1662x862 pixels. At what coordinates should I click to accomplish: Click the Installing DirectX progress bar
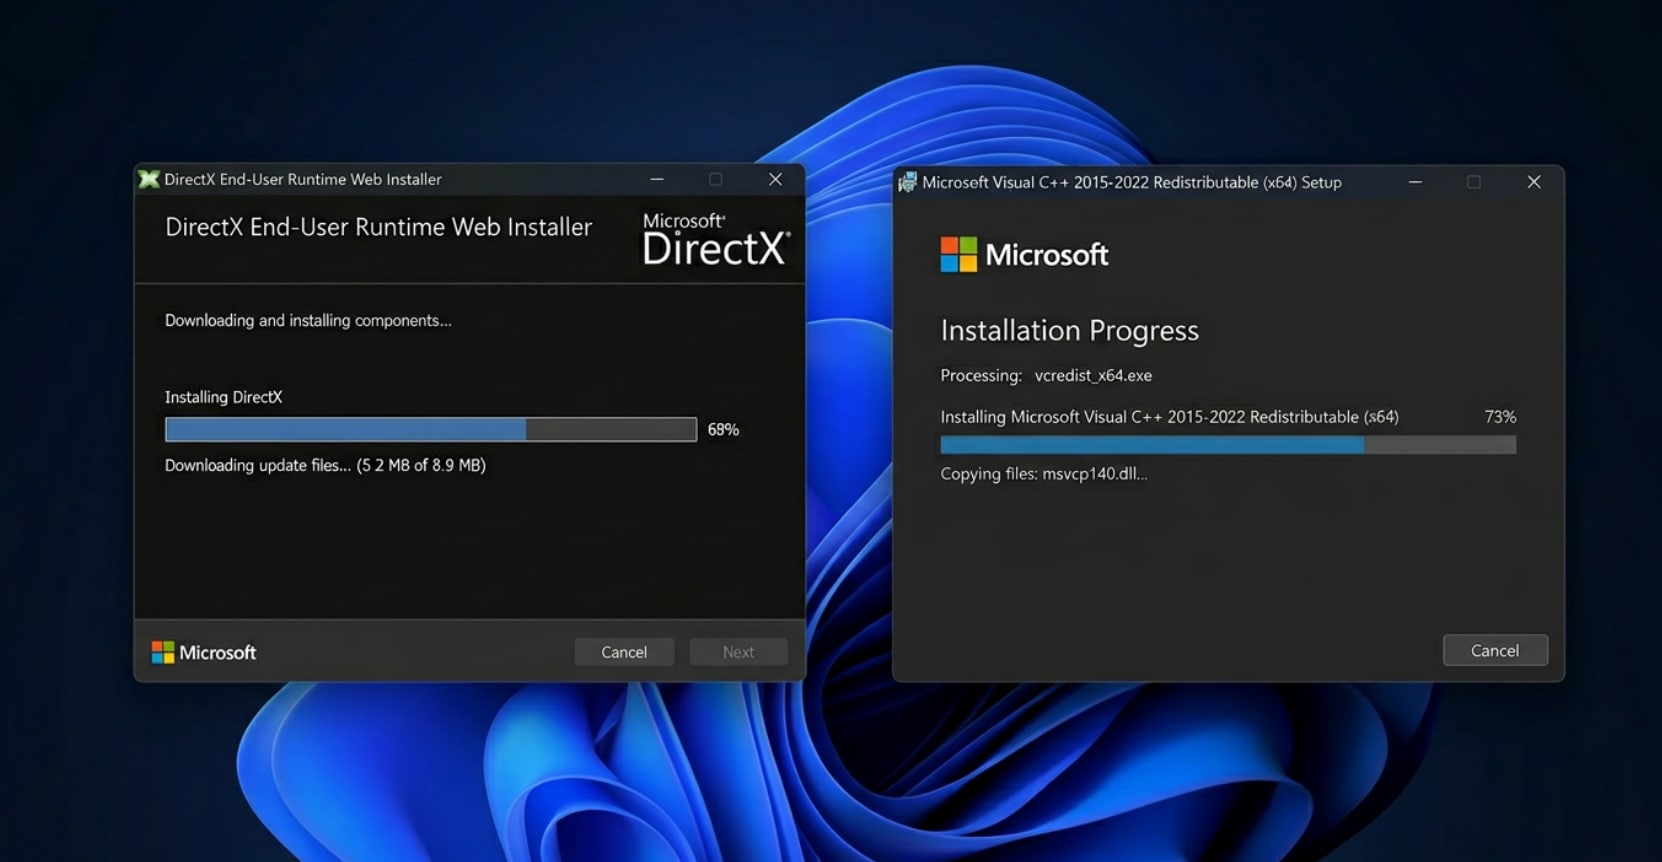pos(431,429)
